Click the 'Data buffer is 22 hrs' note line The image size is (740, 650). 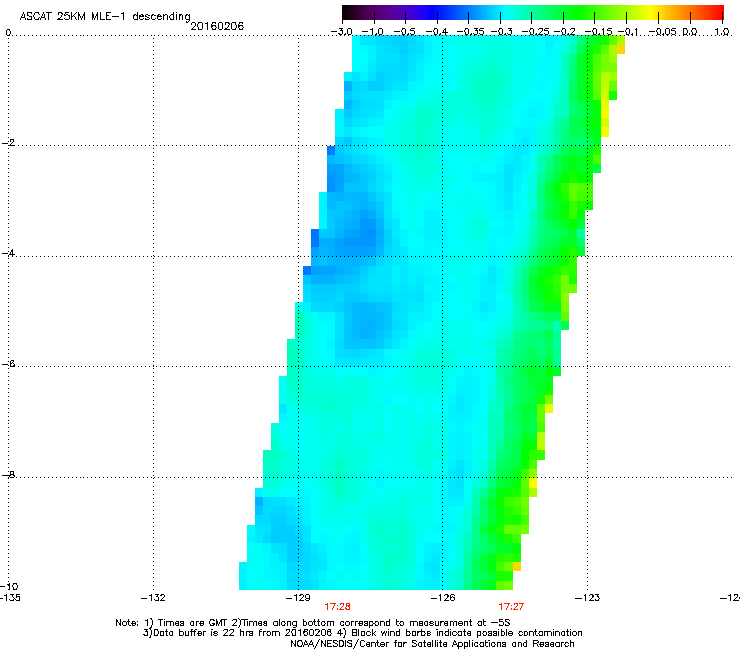tap(362, 633)
